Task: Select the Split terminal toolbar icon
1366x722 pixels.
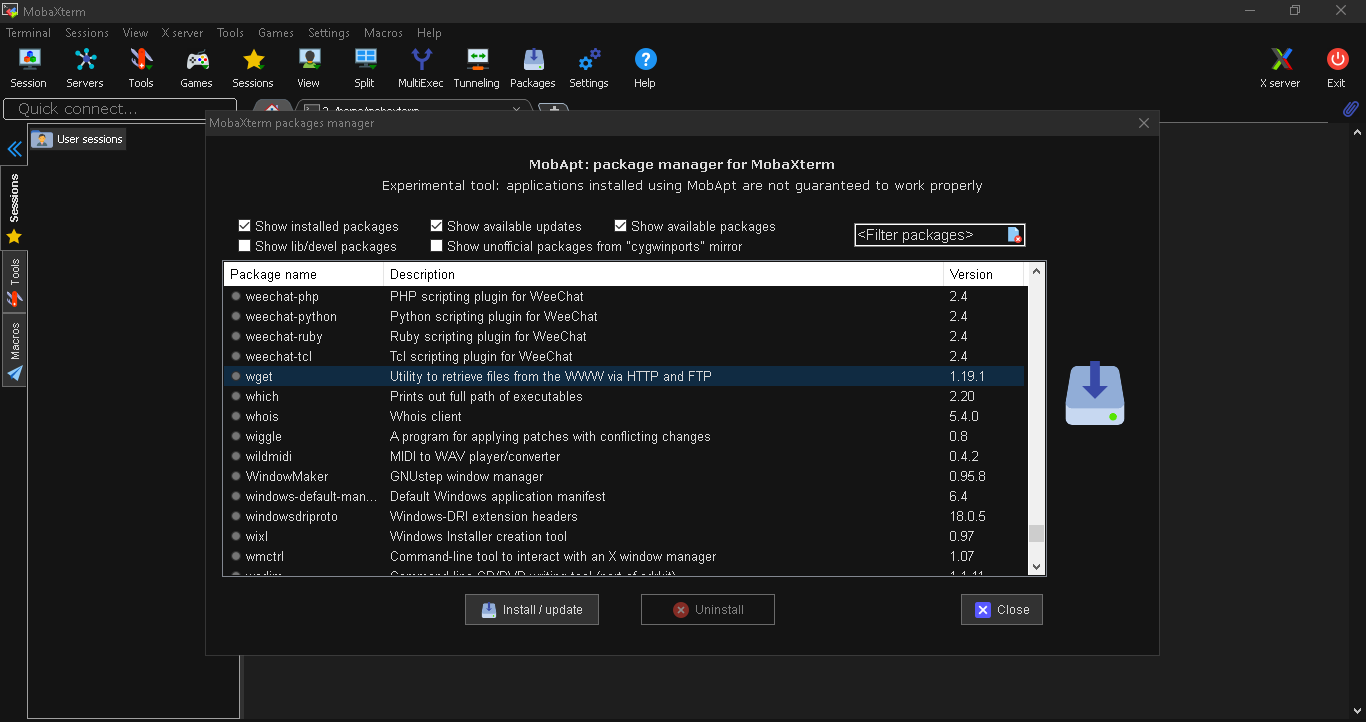Action: [x=365, y=68]
